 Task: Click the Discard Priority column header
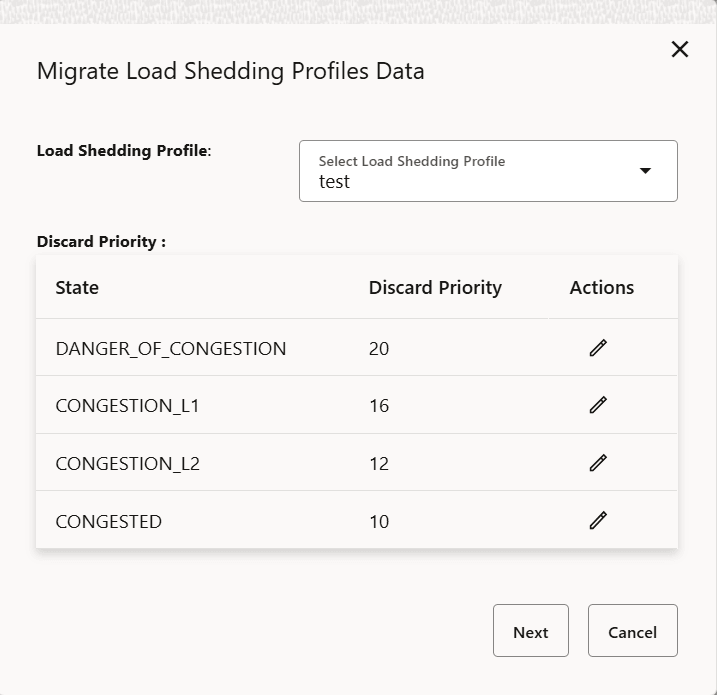435,288
